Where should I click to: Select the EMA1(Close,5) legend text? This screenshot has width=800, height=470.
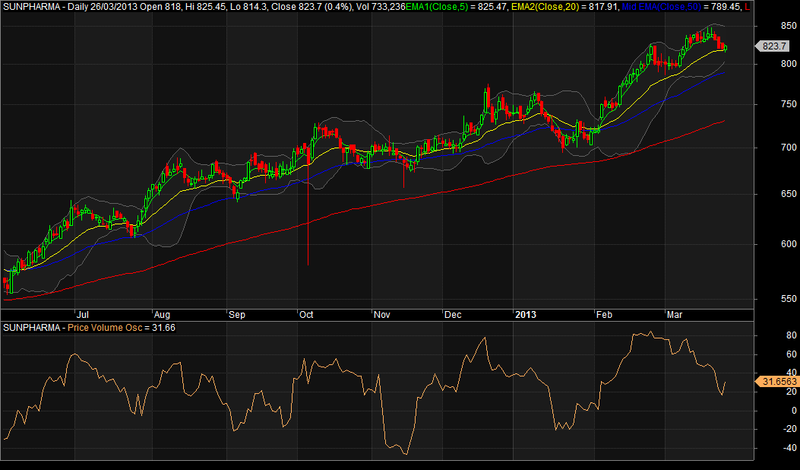point(438,7)
